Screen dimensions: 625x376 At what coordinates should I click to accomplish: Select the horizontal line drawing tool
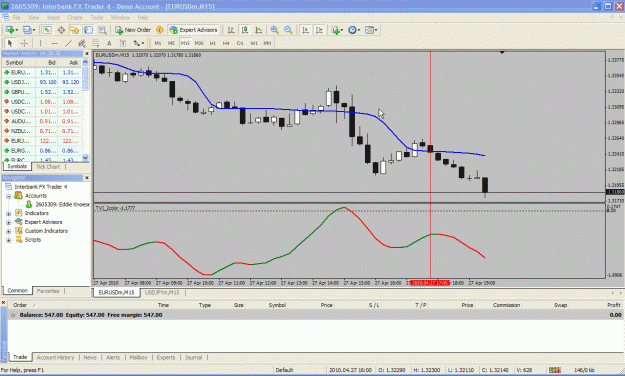click(x=55, y=43)
